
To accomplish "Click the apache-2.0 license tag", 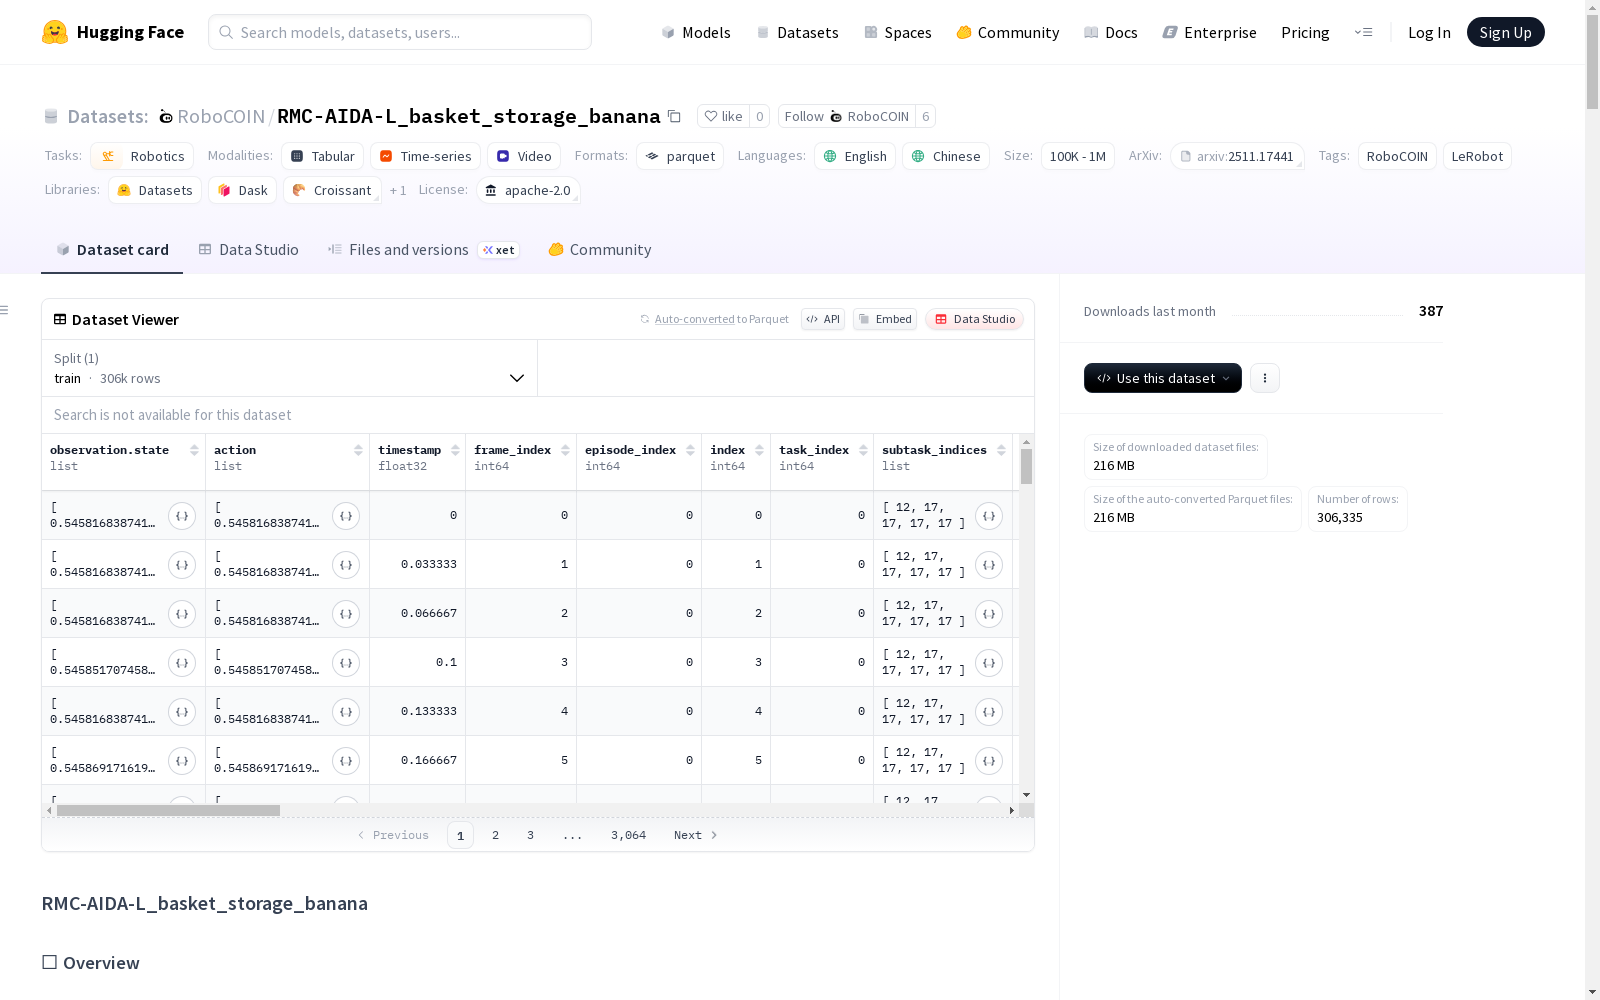I will (528, 190).
